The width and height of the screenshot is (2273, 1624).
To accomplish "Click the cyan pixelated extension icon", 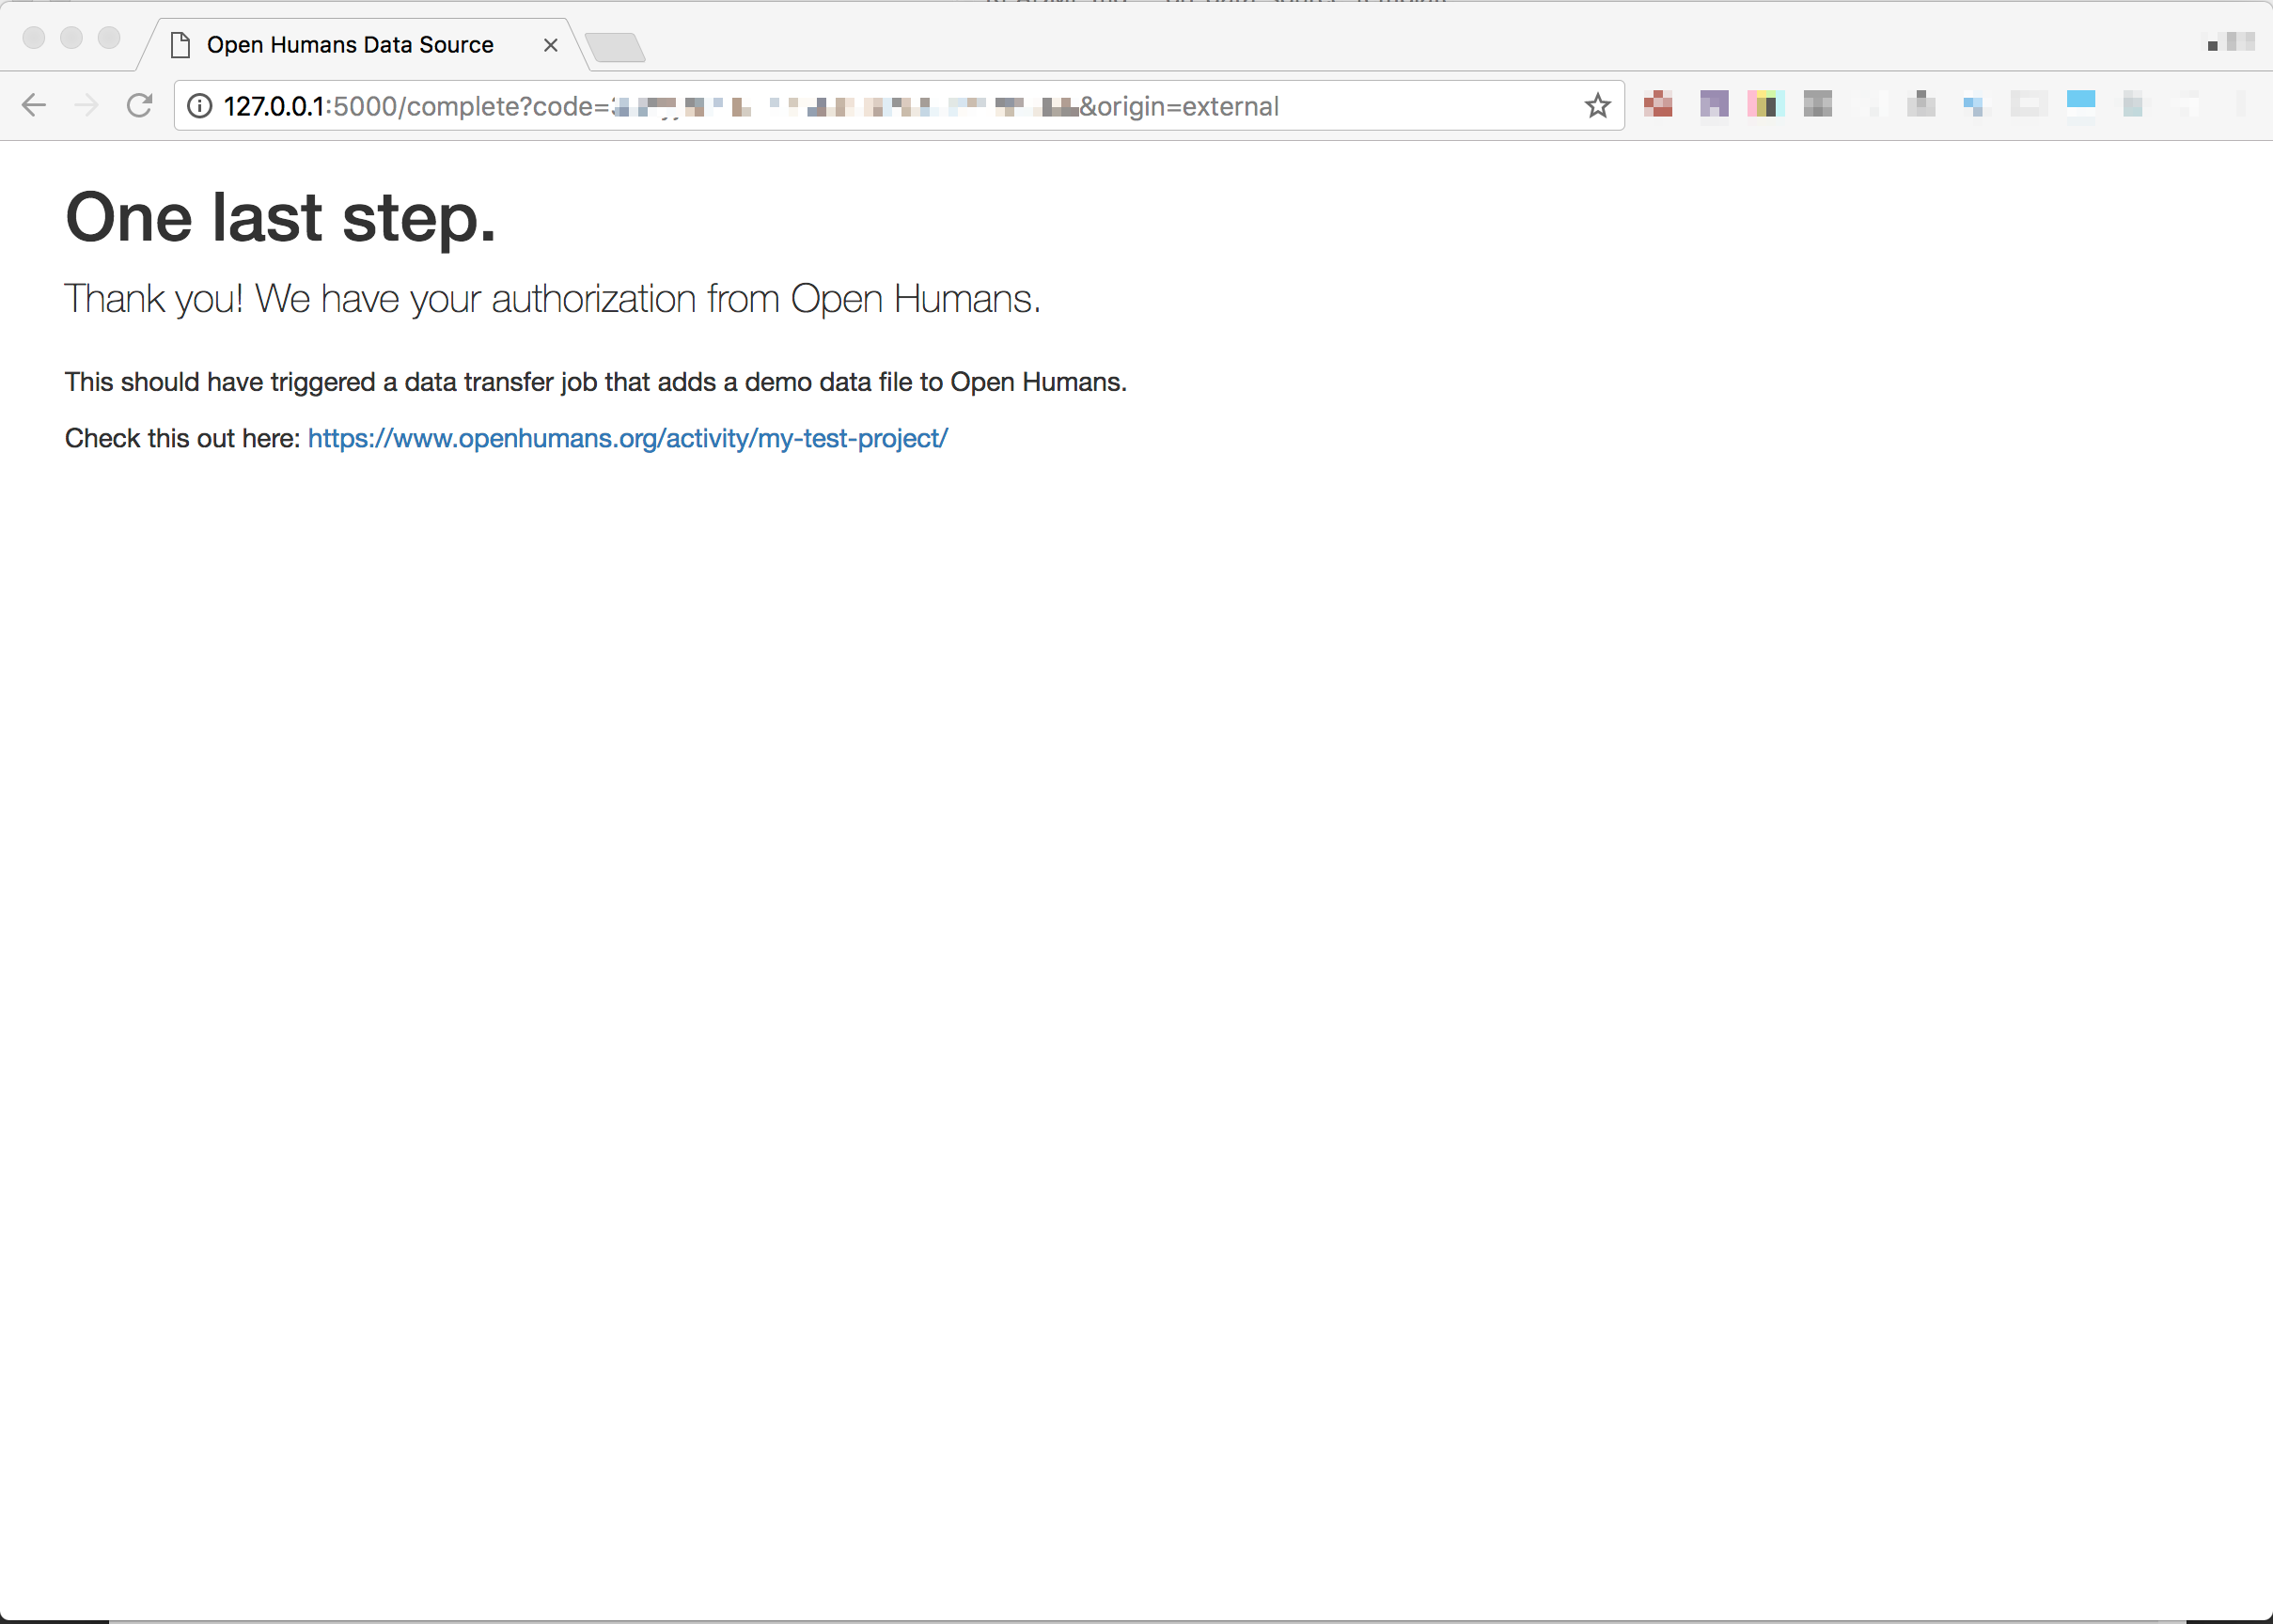I will pyautogui.click(x=2081, y=104).
